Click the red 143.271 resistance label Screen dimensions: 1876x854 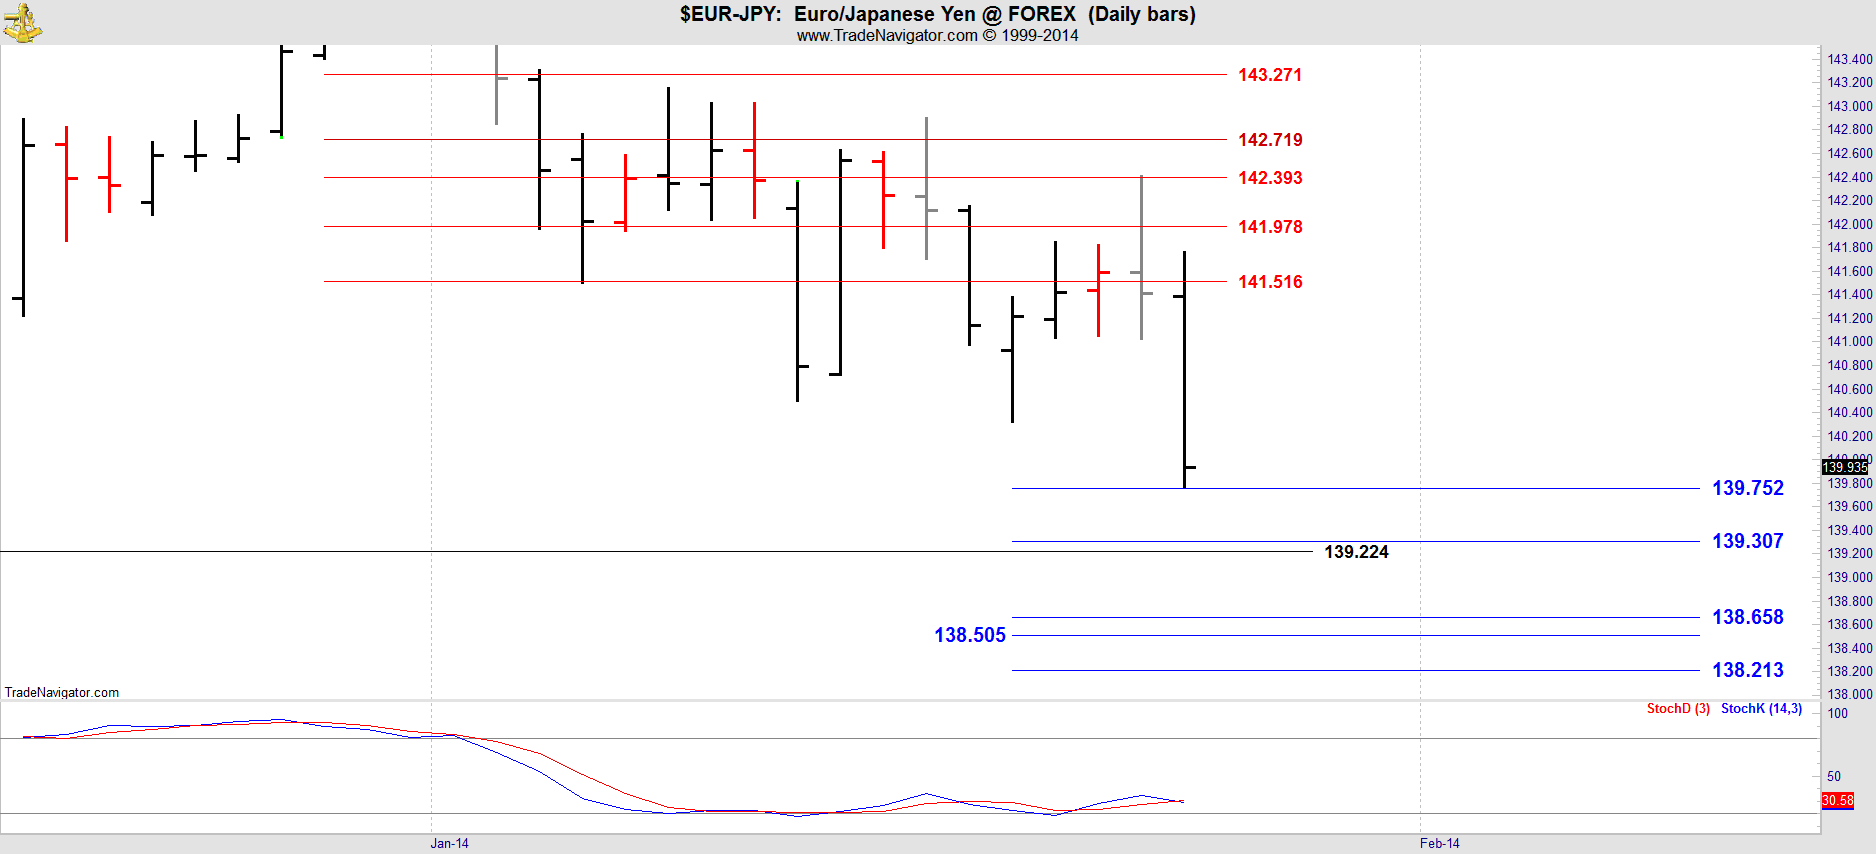tap(1269, 75)
